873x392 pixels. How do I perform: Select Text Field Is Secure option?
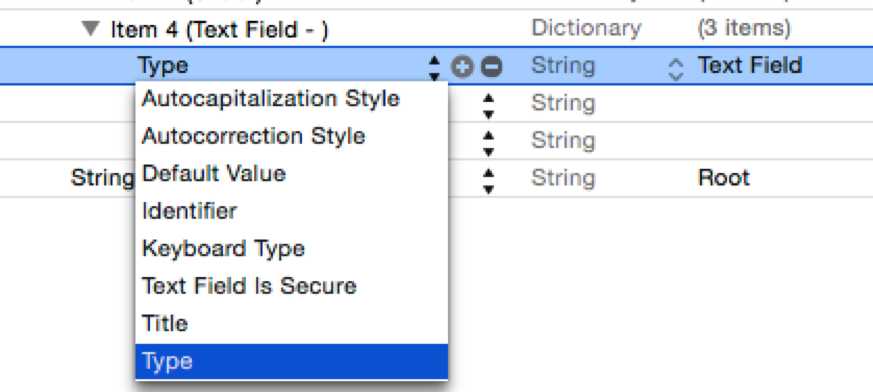tap(249, 286)
